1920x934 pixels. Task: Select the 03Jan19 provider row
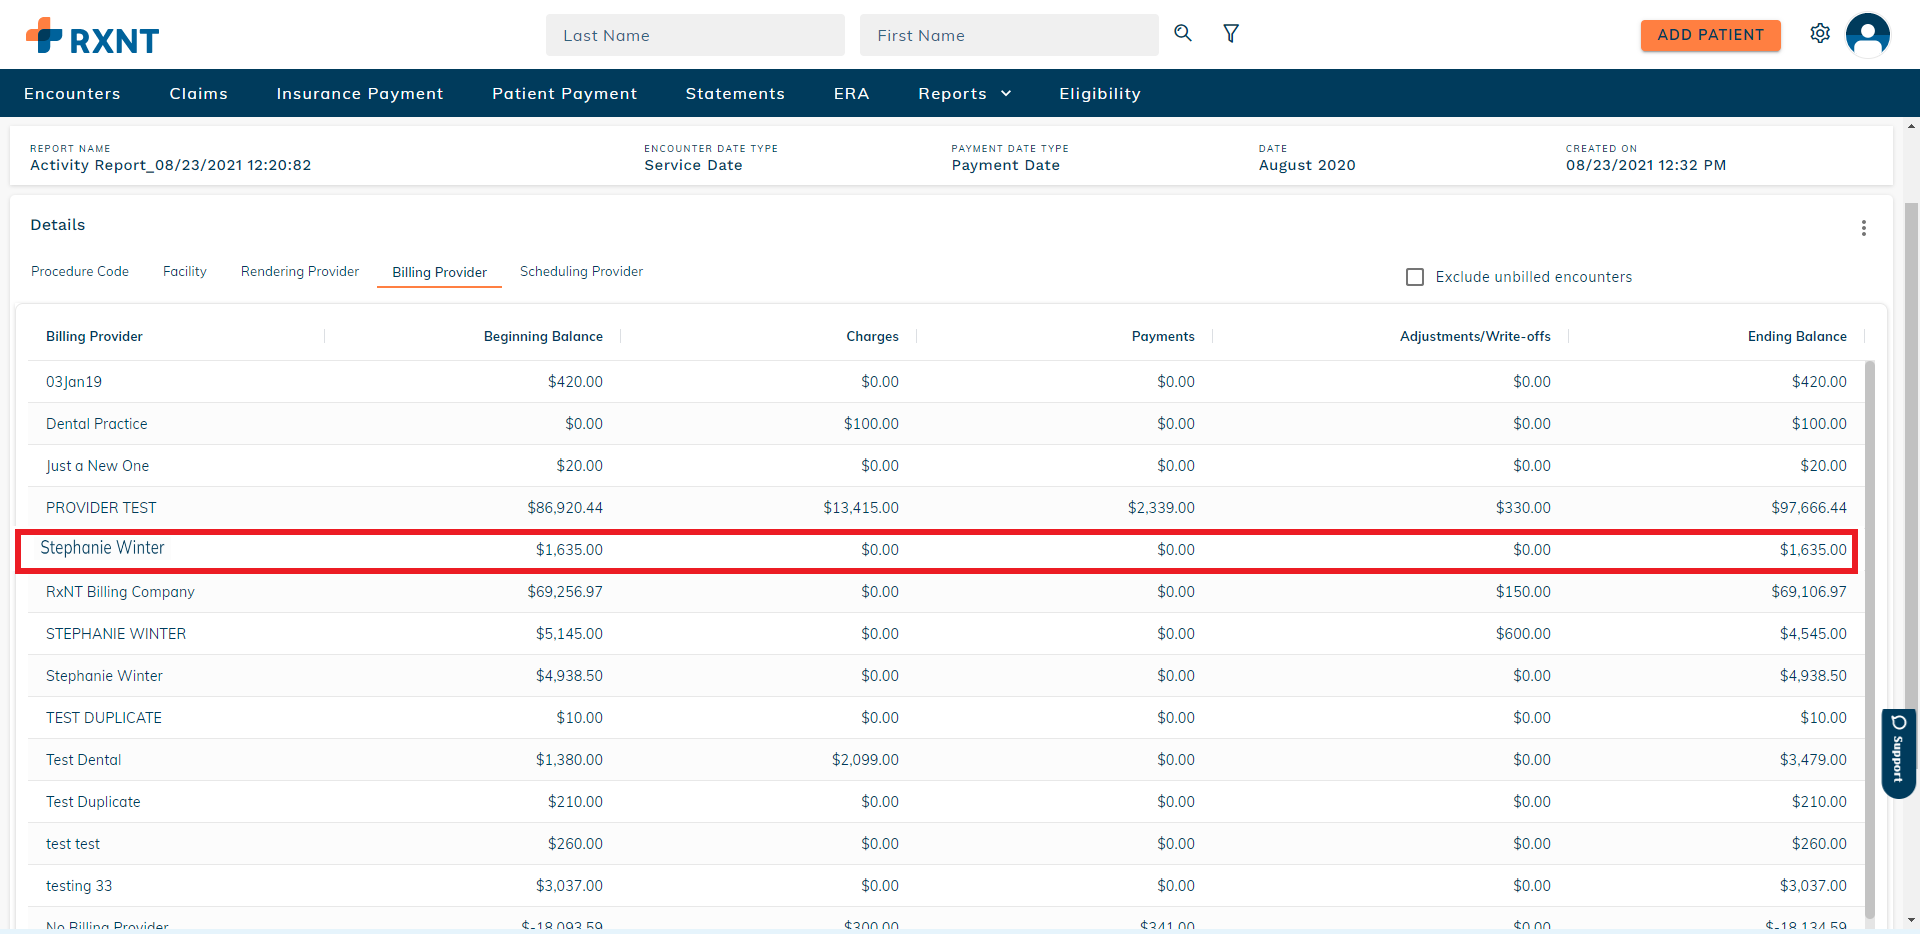pos(946,382)
